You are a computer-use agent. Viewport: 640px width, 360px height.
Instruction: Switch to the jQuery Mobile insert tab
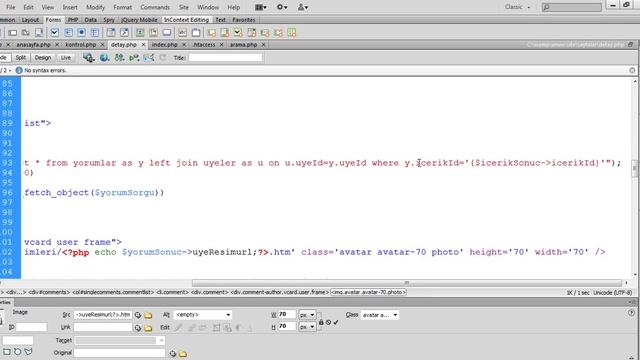pos(139,20)
